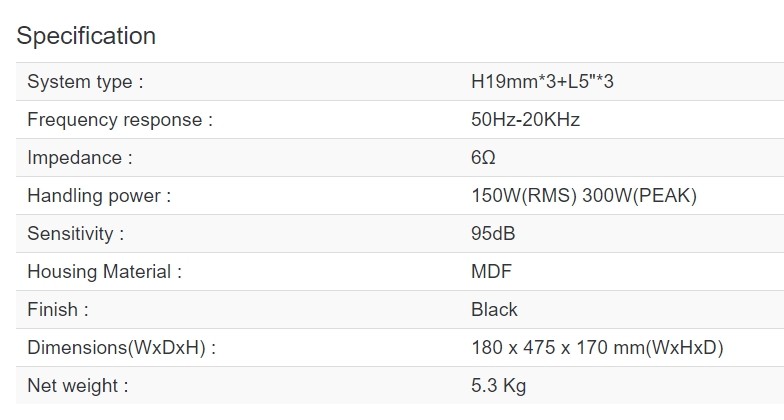Select the Sensitivity label
Screen dimensions: 784x420
click(x=75, y=234)
